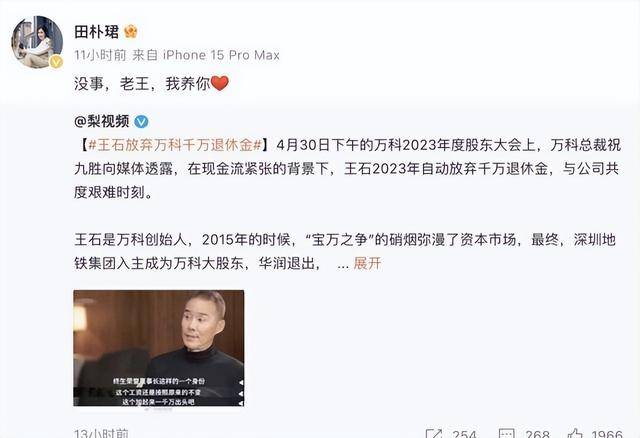Click the text 没事，老王，我养你
640x438 pixels.
(x=142, y=84)
